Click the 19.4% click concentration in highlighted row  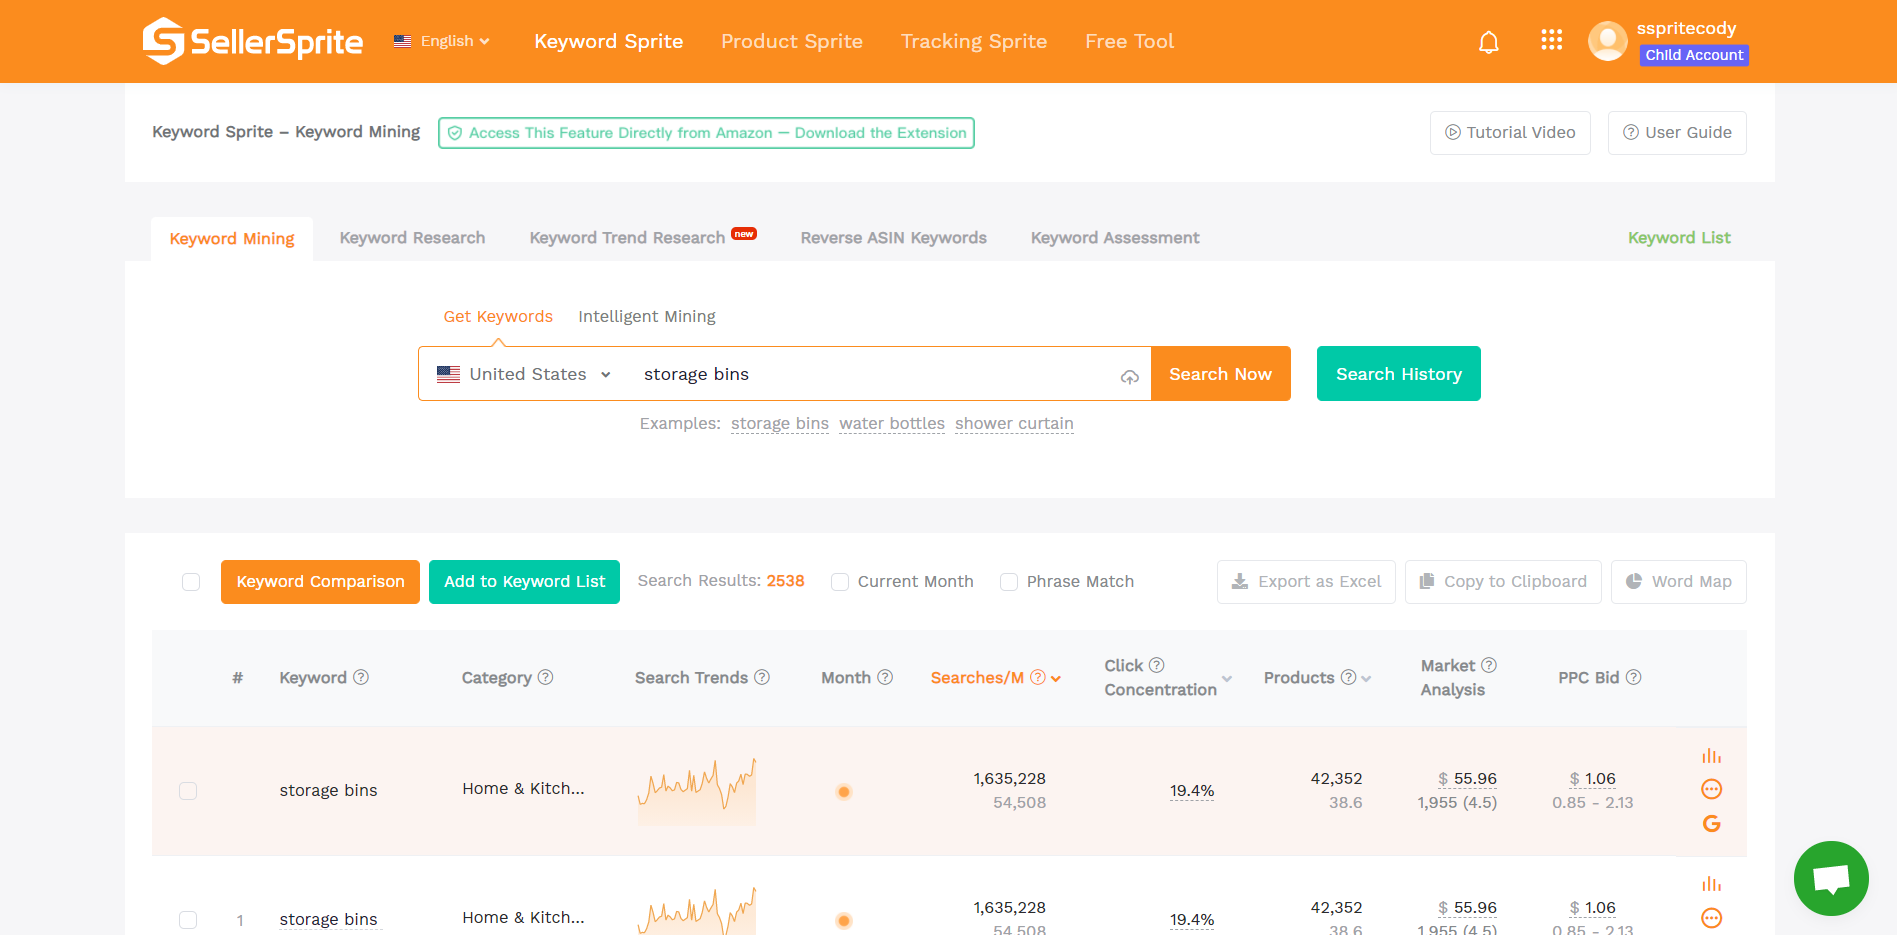tap(1192, 791)
